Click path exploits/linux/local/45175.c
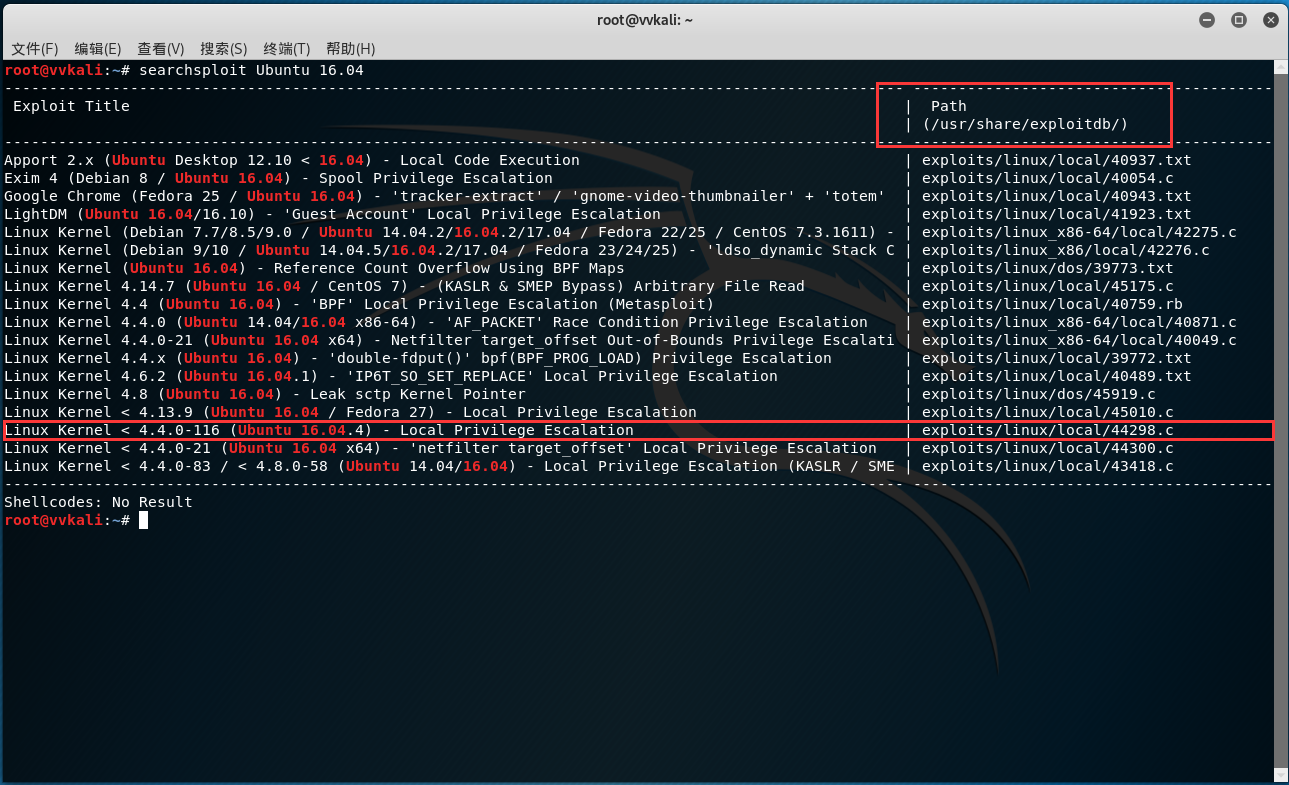1289x785 pixels. click(1048, 286)
